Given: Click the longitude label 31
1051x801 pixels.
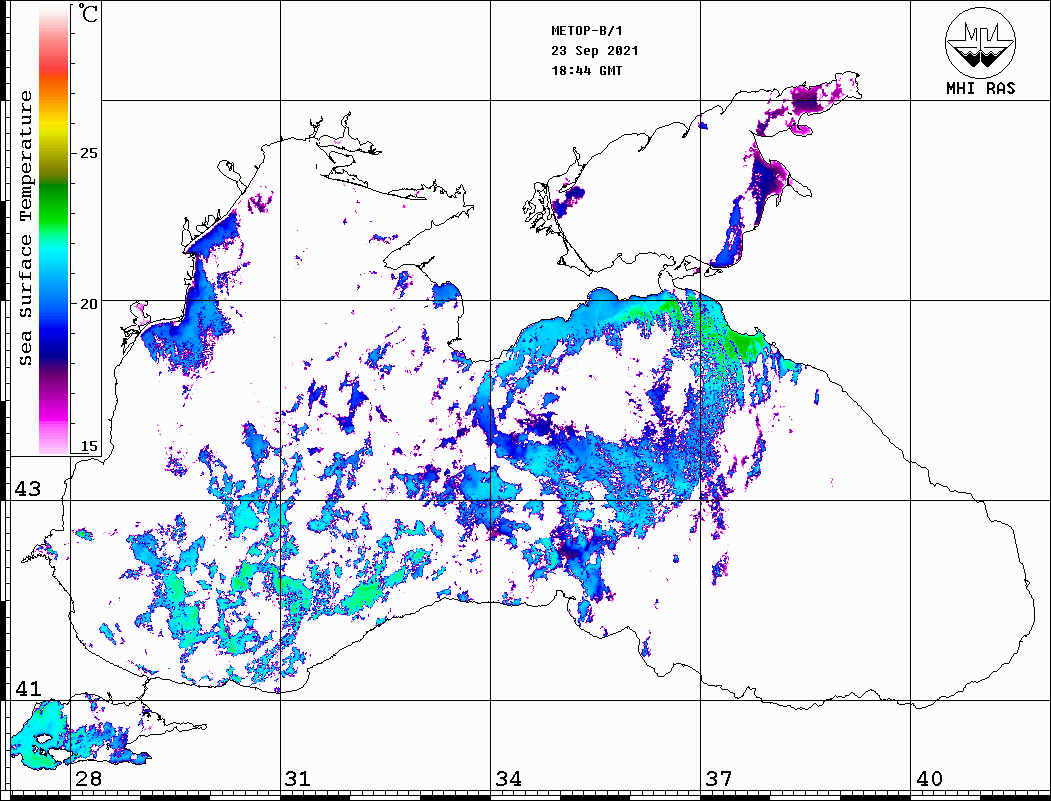Looking at the screenshot, I should tap(298, 778).
